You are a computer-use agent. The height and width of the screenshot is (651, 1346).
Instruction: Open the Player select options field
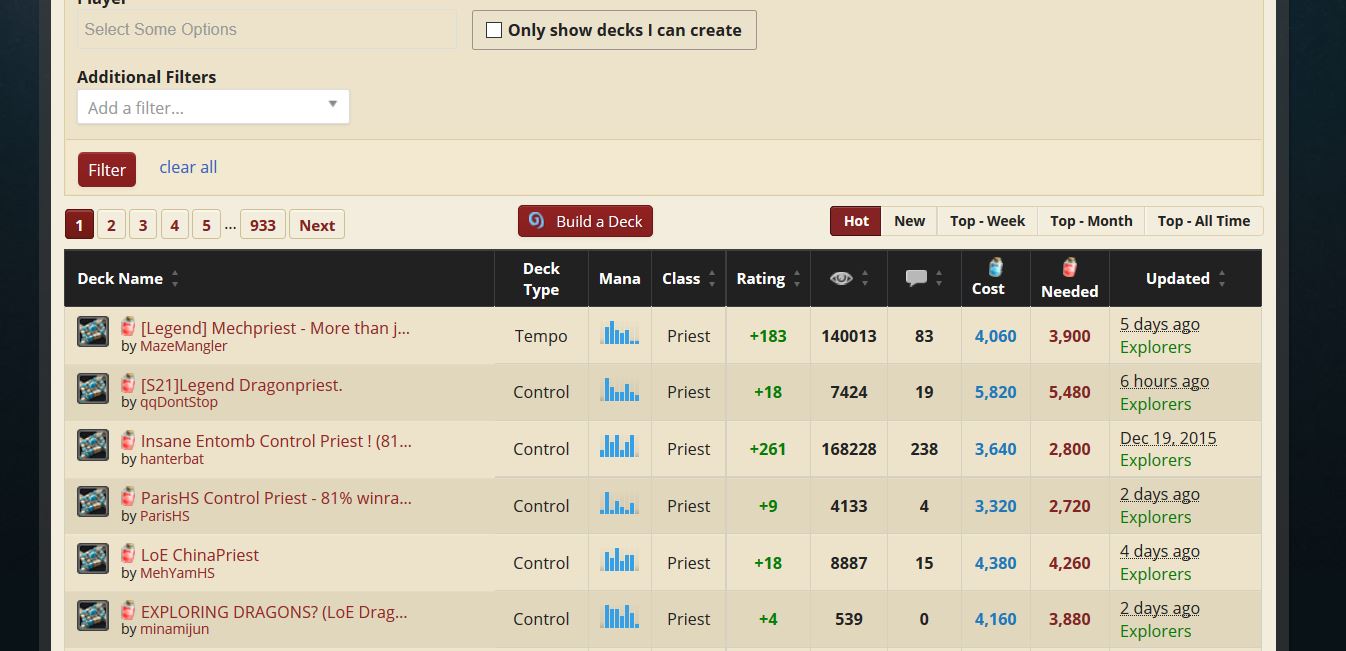point(266,30)
